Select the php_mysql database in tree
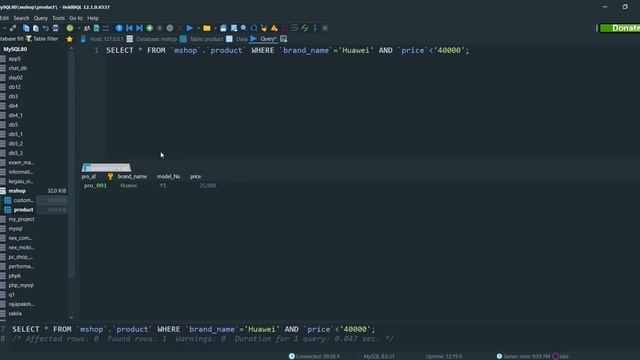This screenshot has width=640, height=360. [21, 285]
